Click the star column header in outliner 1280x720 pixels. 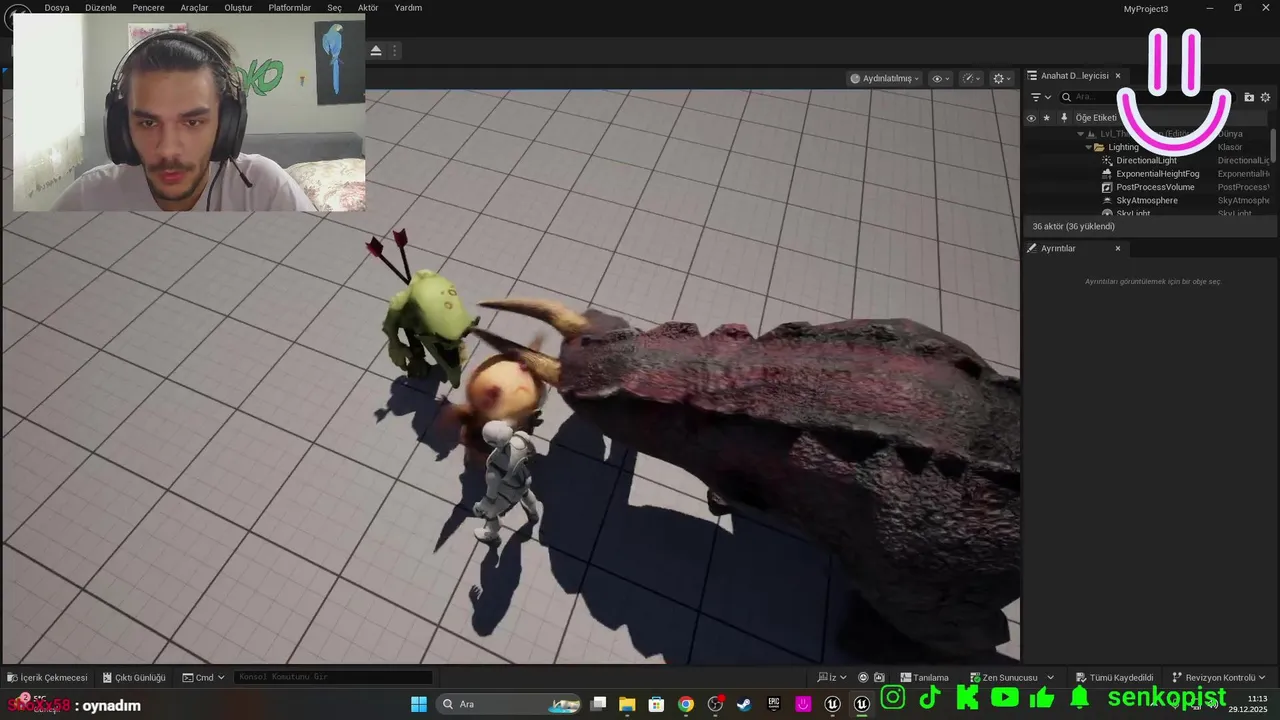click(1047, 118)
